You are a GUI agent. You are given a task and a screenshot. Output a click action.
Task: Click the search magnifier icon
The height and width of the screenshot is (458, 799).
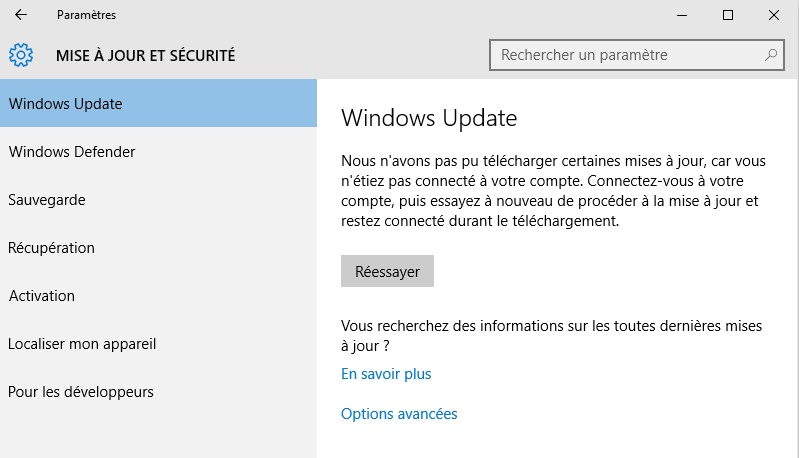[x=771, y=55]
